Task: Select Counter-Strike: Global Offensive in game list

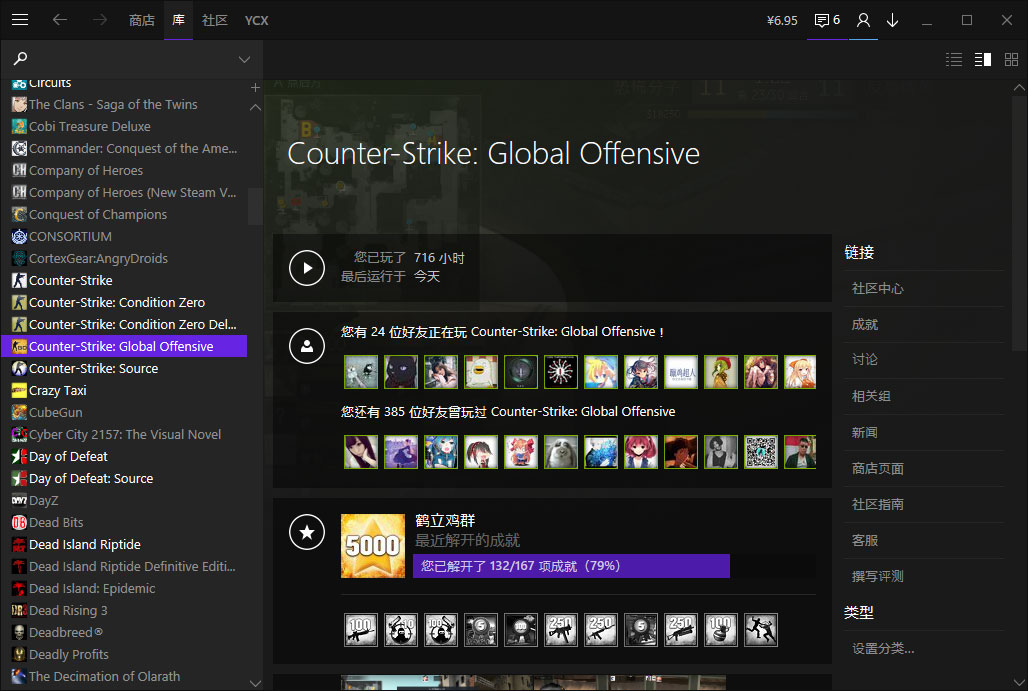Action: tap(125, 346)
